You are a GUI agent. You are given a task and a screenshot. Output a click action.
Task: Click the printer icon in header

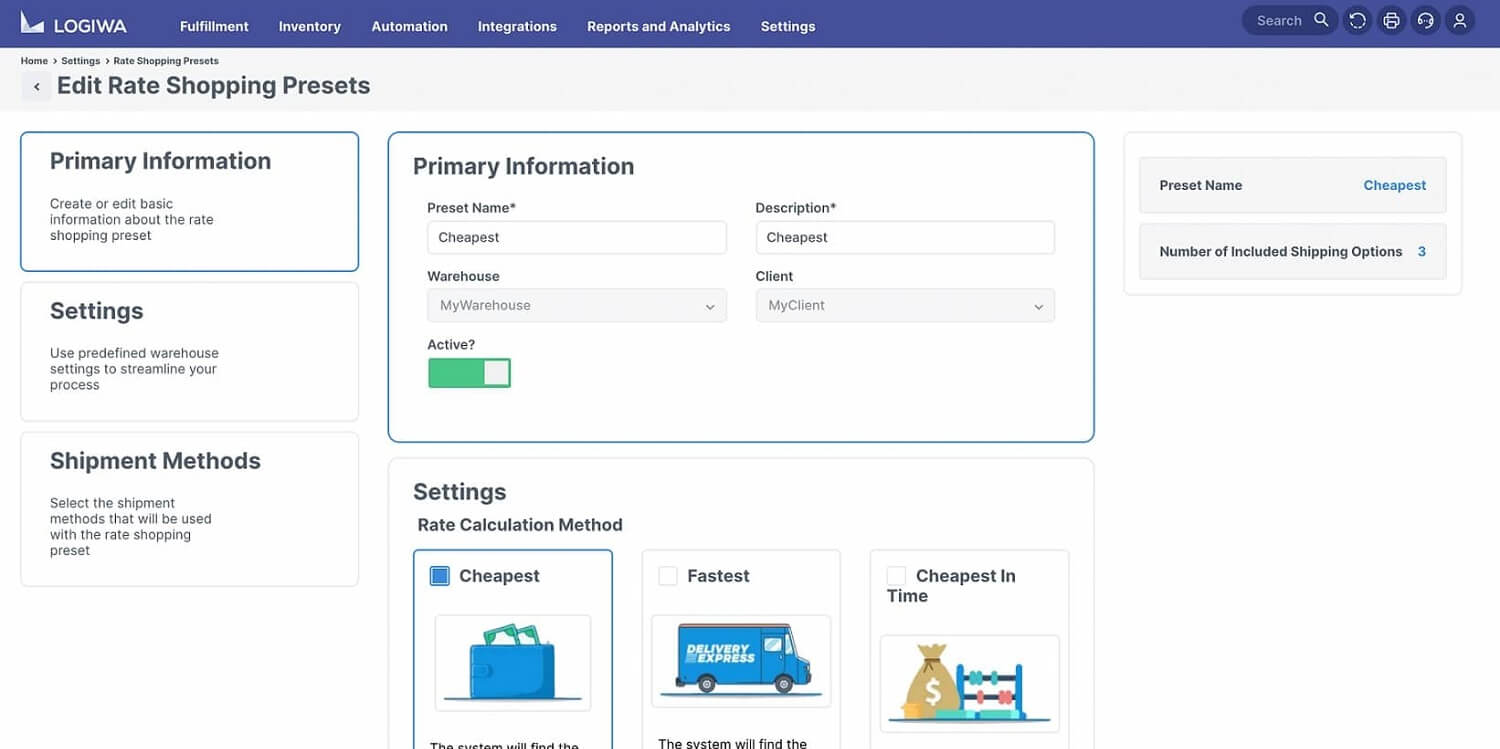point(1391,21)
